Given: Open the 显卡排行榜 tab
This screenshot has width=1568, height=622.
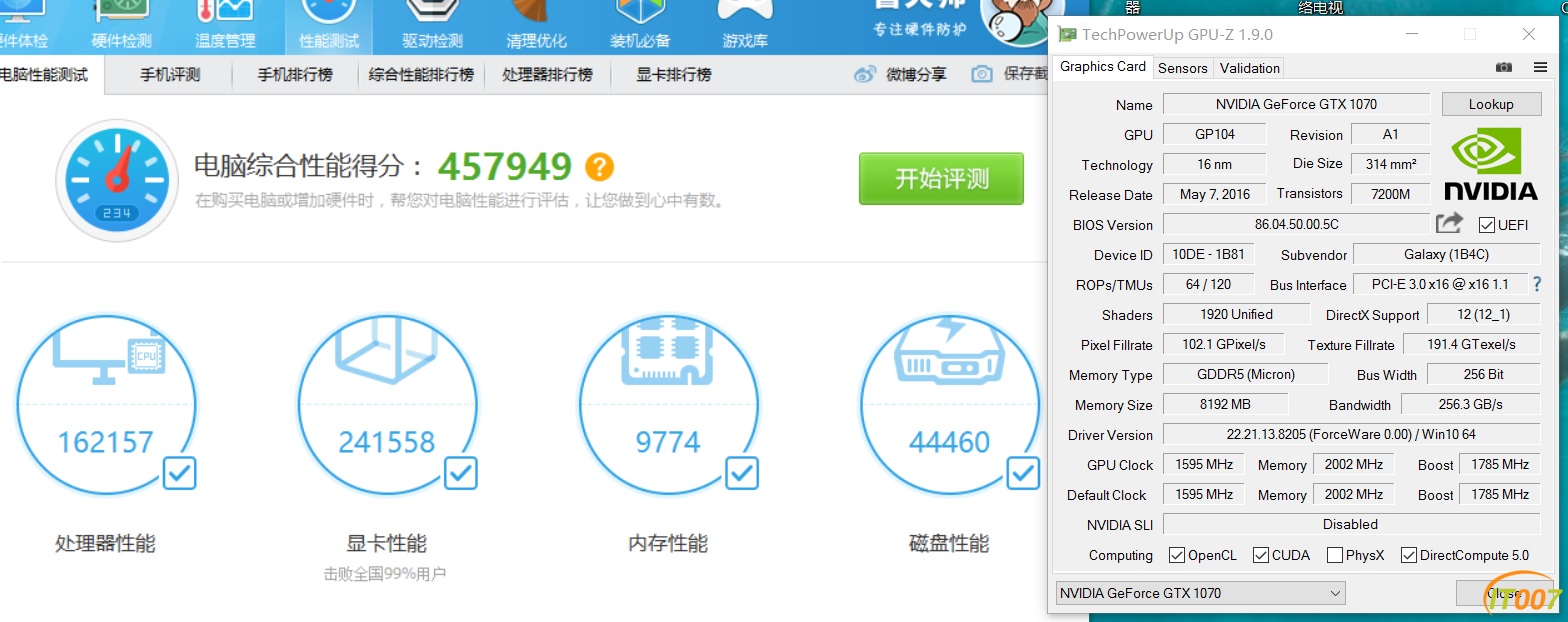Looking at the screenshot, I should pos(673,75).
